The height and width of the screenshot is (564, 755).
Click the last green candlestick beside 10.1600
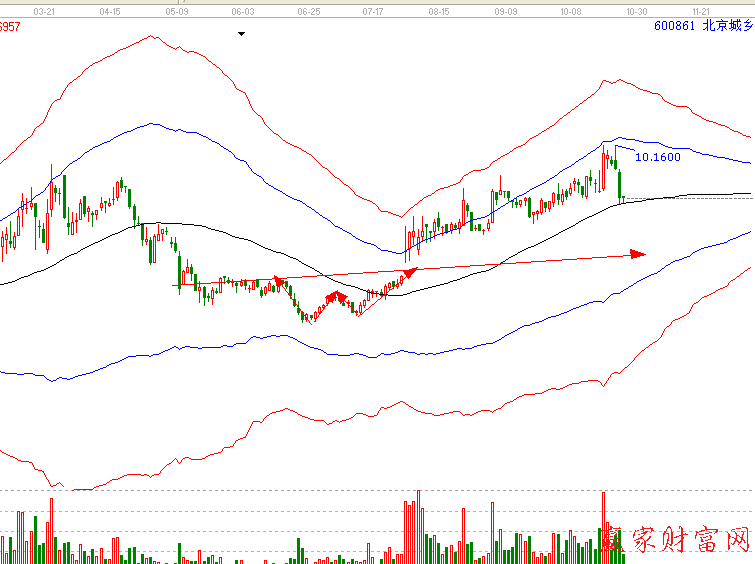pyautogui.click(x=621, y=184)
